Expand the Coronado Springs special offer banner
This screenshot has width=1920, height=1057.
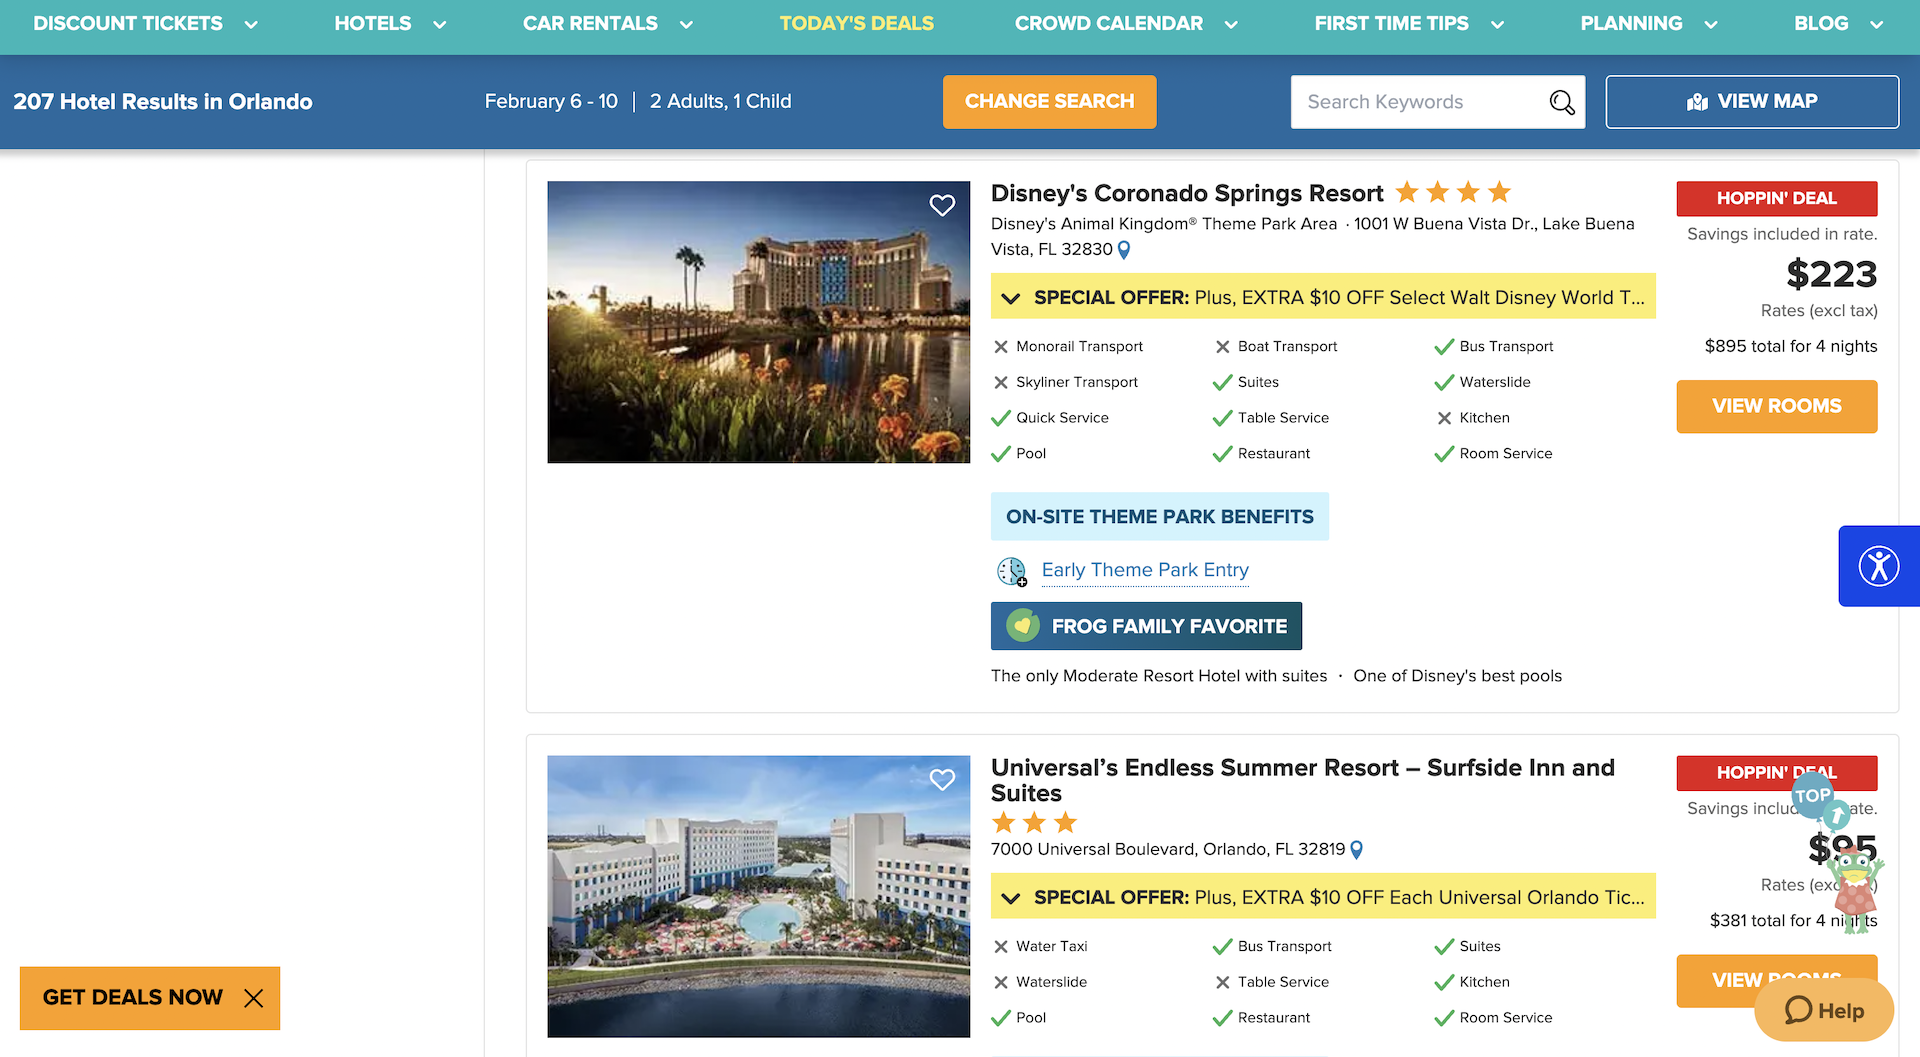click(1323, 297)
